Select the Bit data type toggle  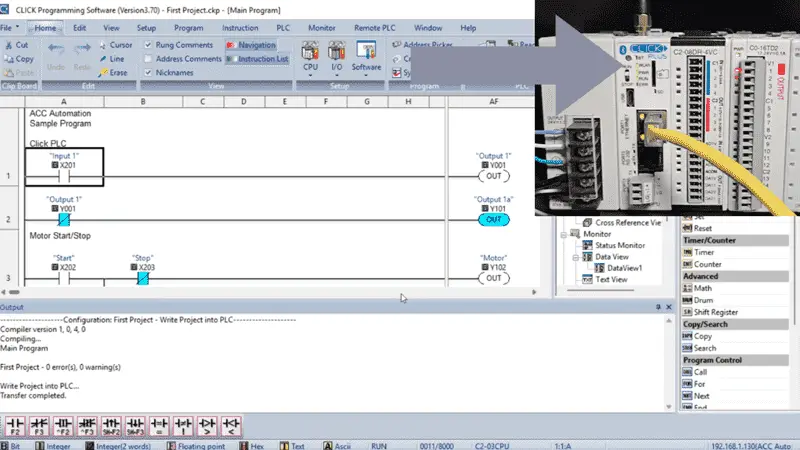click(10, 446)
